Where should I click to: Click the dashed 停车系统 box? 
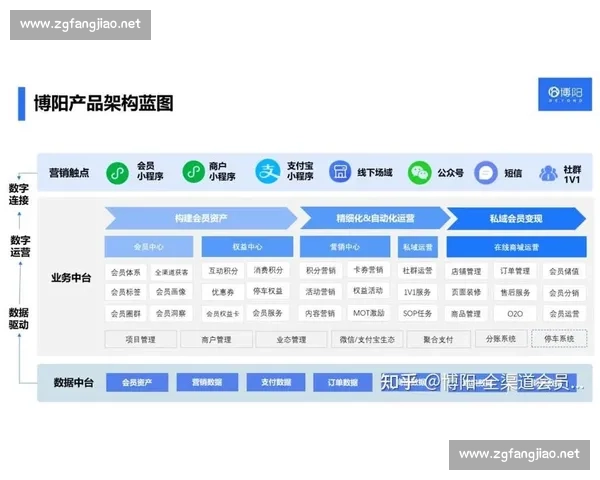(x=559, y=339)
